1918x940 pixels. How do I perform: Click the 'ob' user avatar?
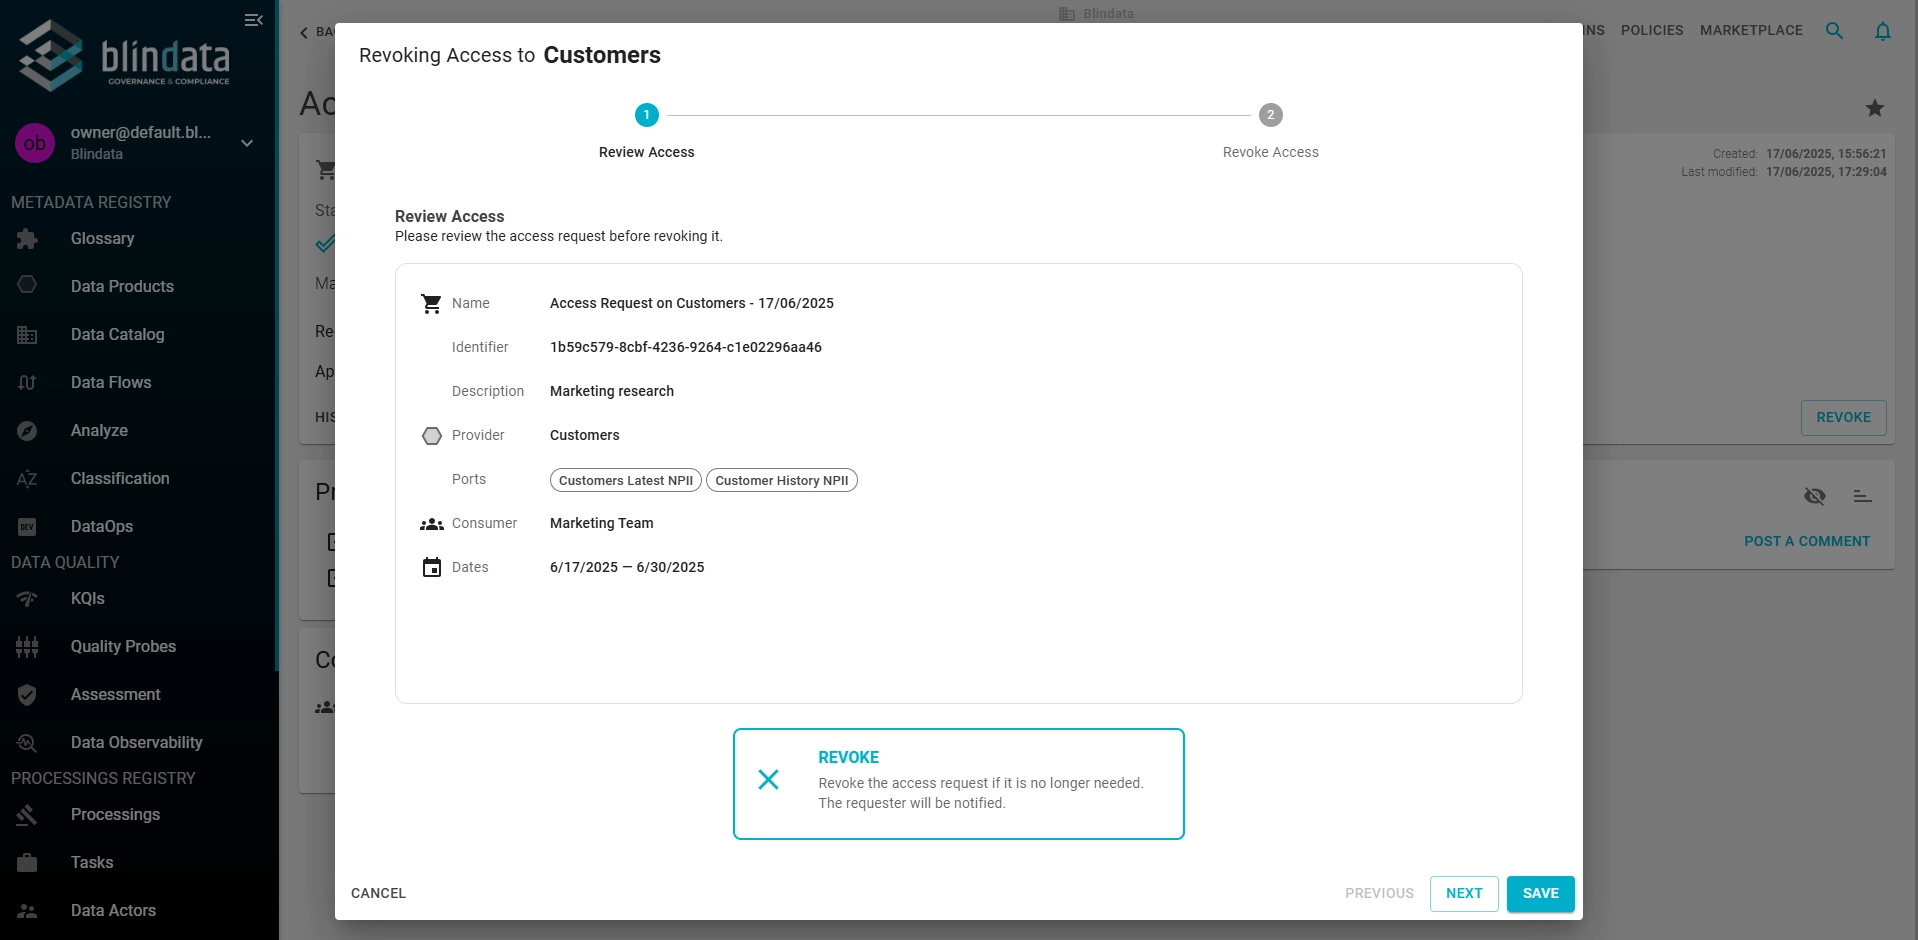click(35, 143)
